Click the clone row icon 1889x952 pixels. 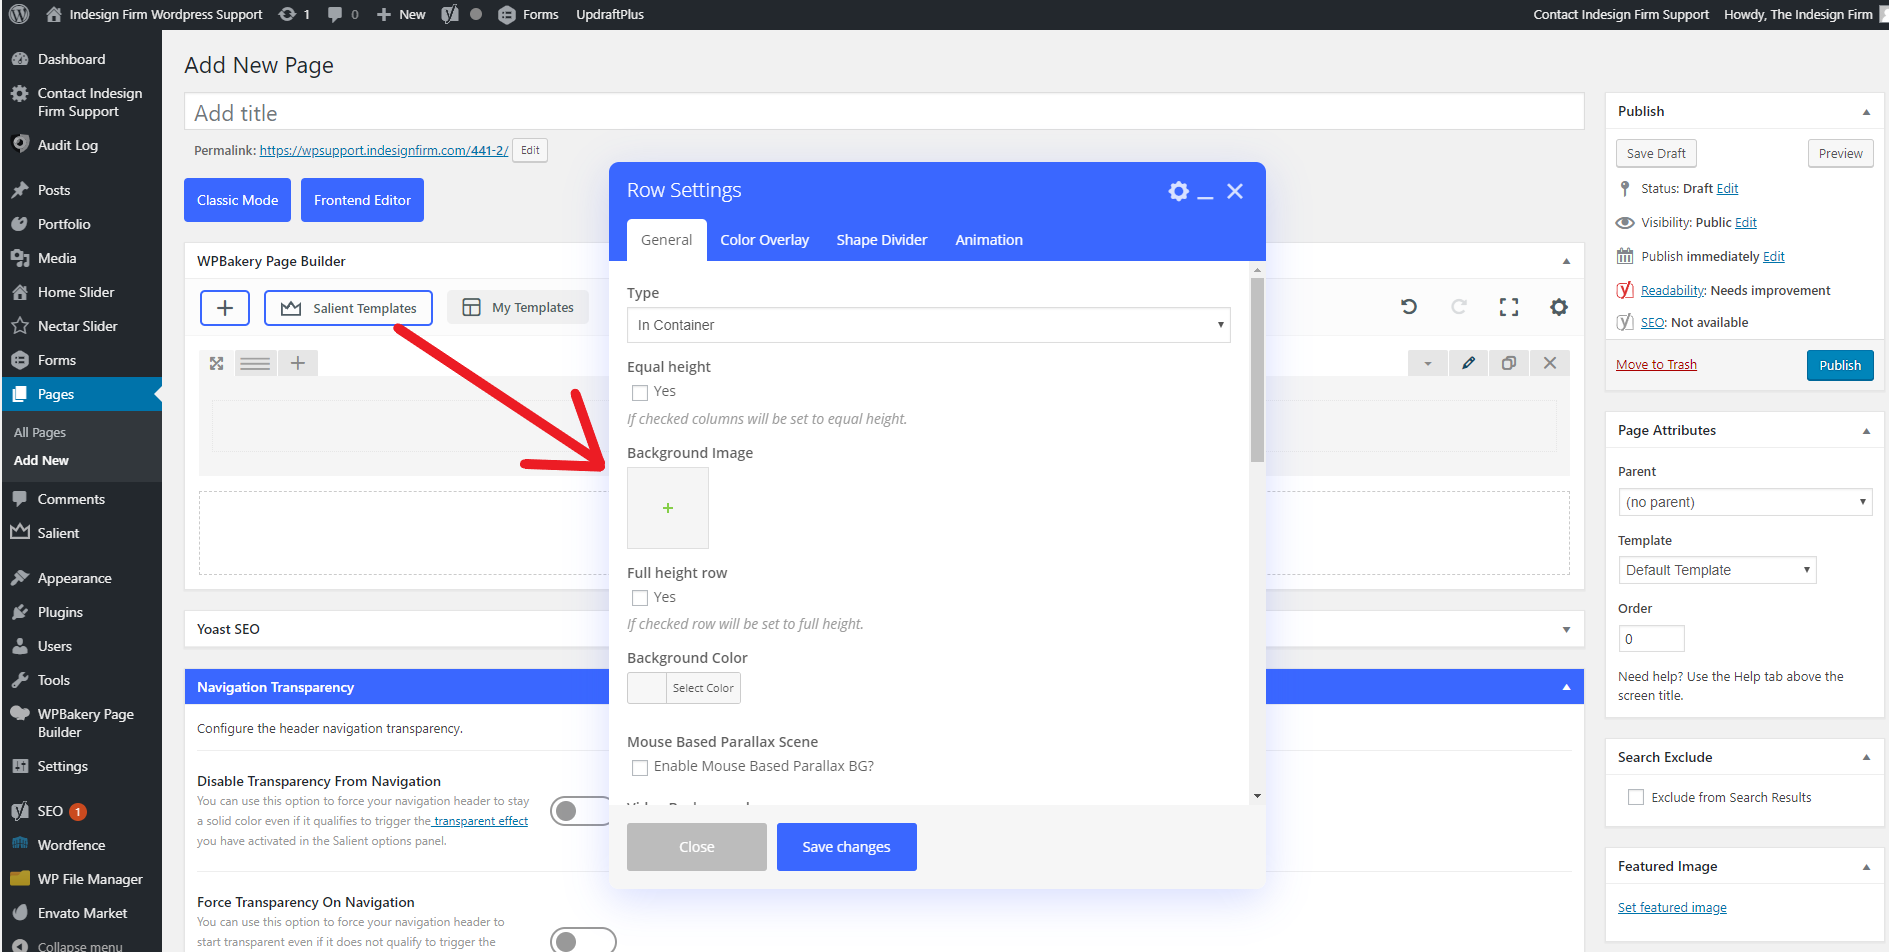tap(1509, 363)
